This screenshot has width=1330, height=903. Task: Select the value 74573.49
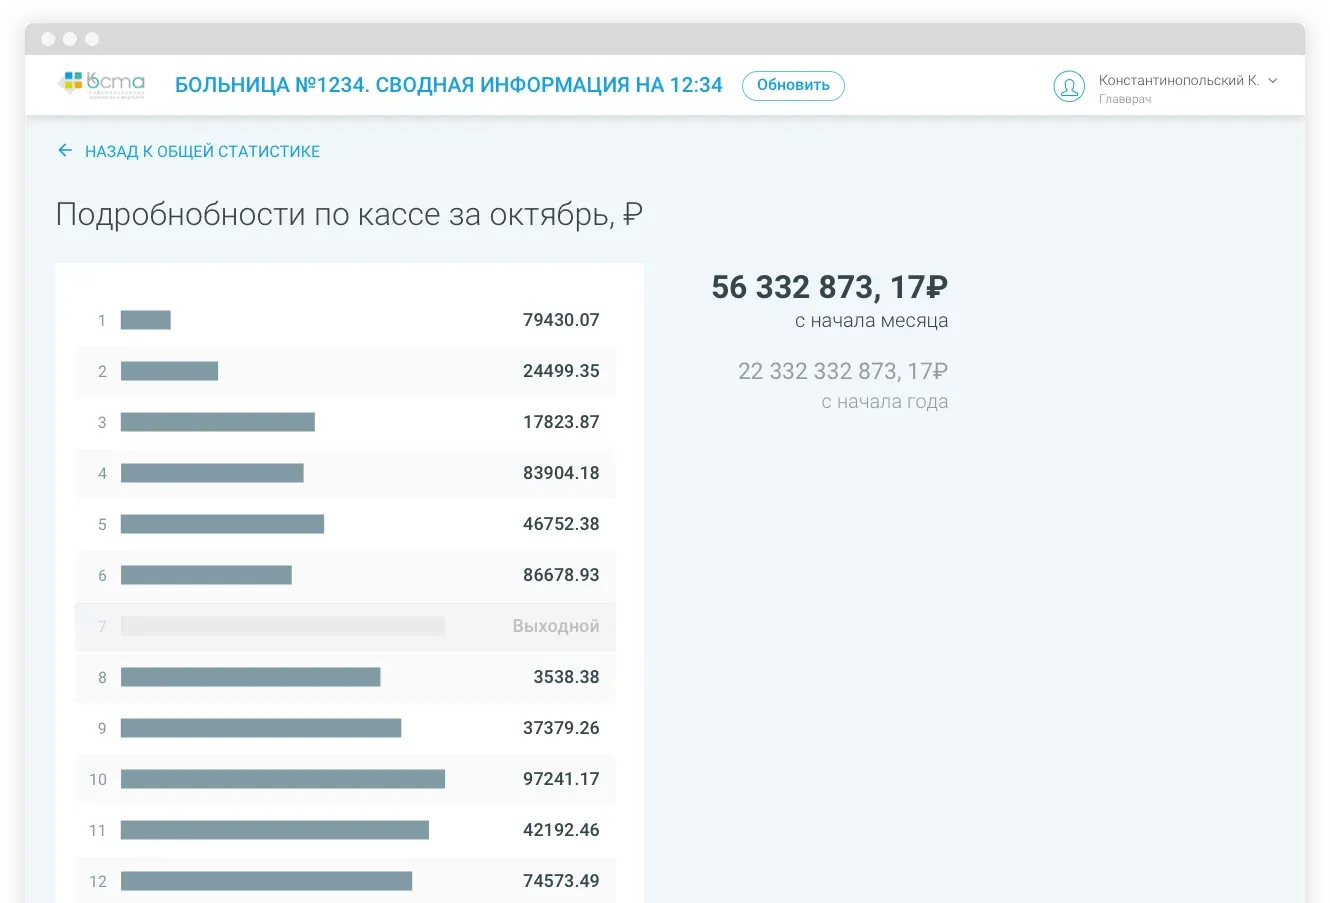point(561,881)
